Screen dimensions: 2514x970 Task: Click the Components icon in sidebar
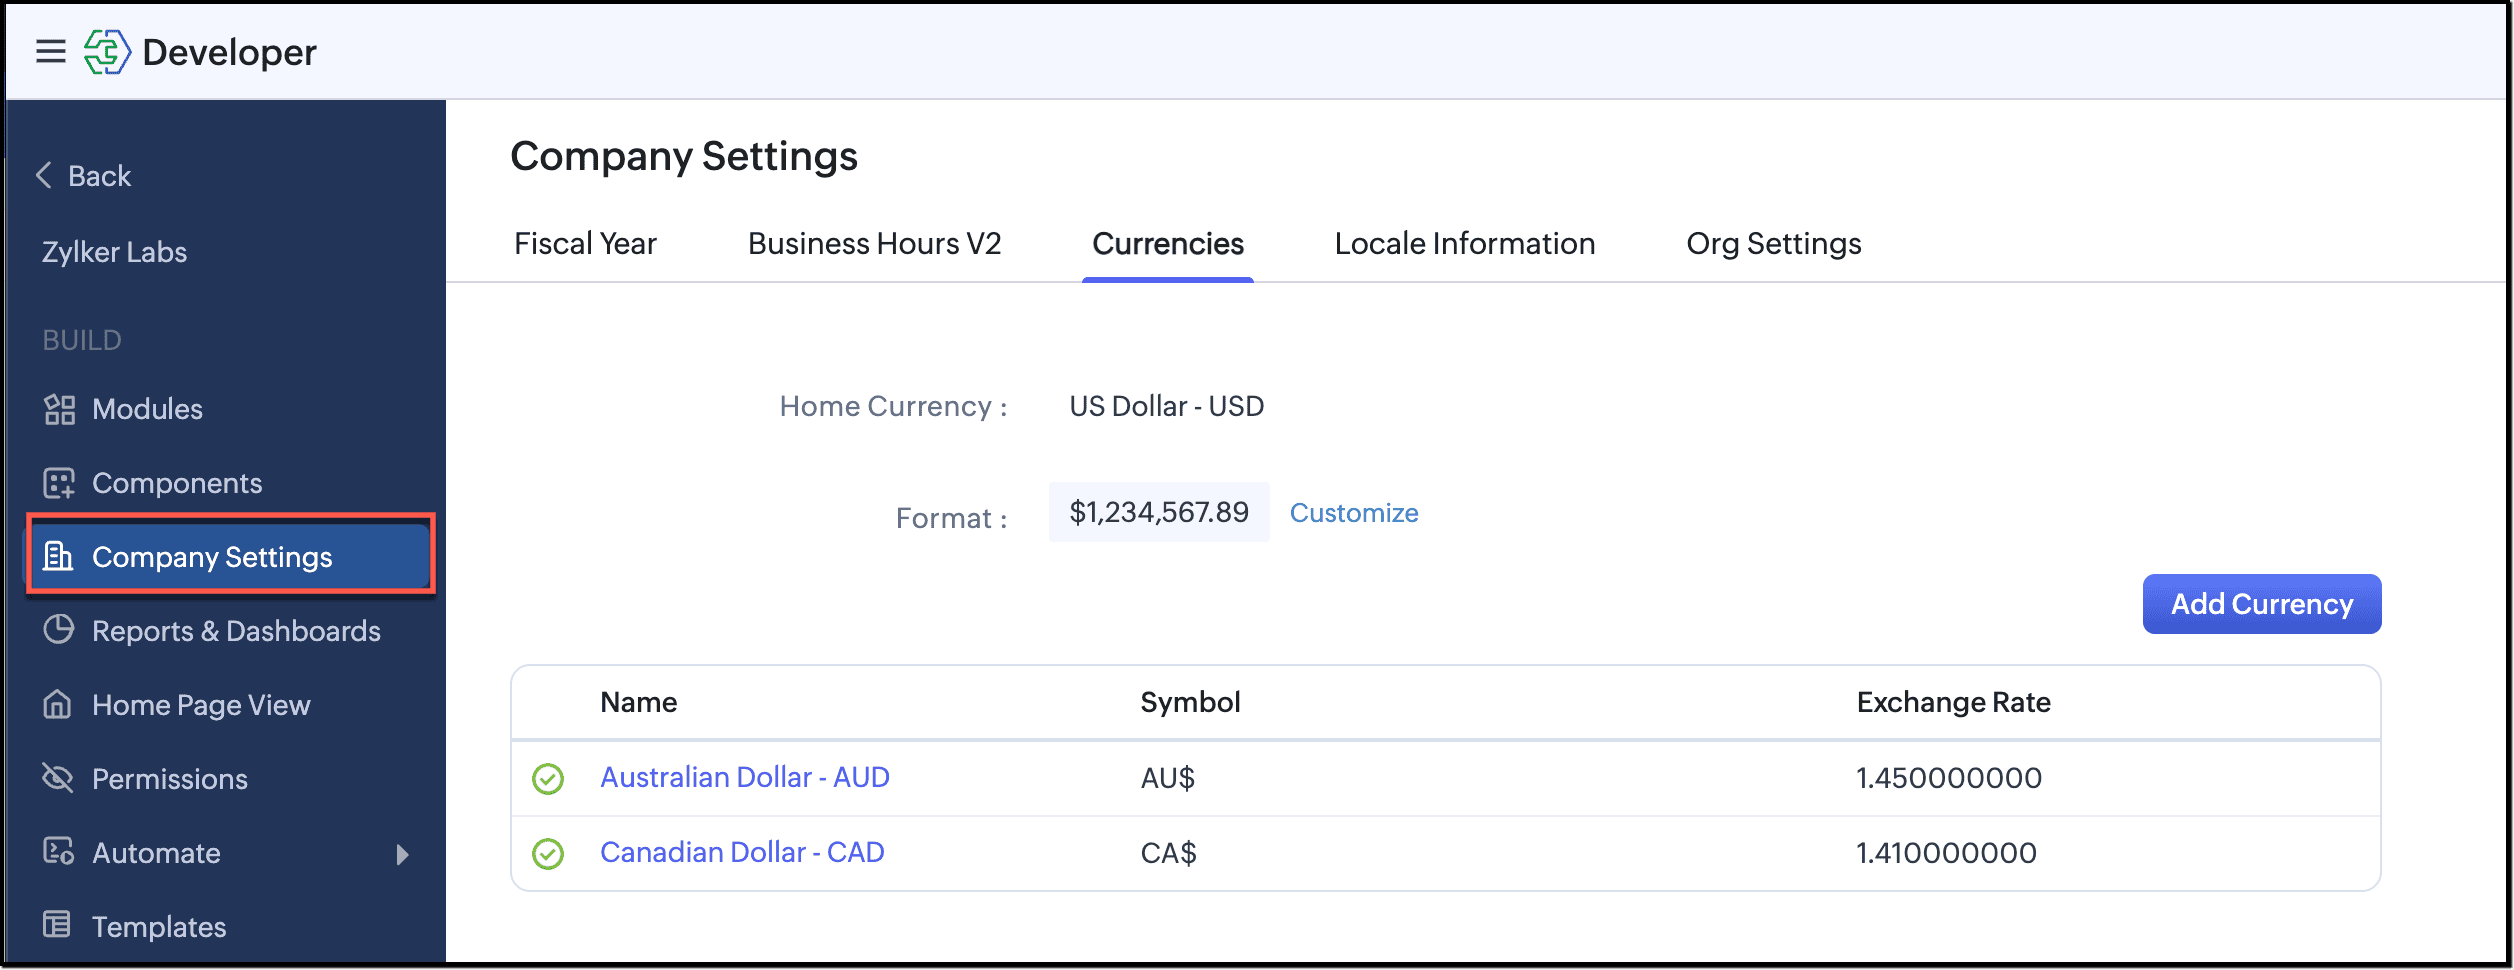(59, 483)
